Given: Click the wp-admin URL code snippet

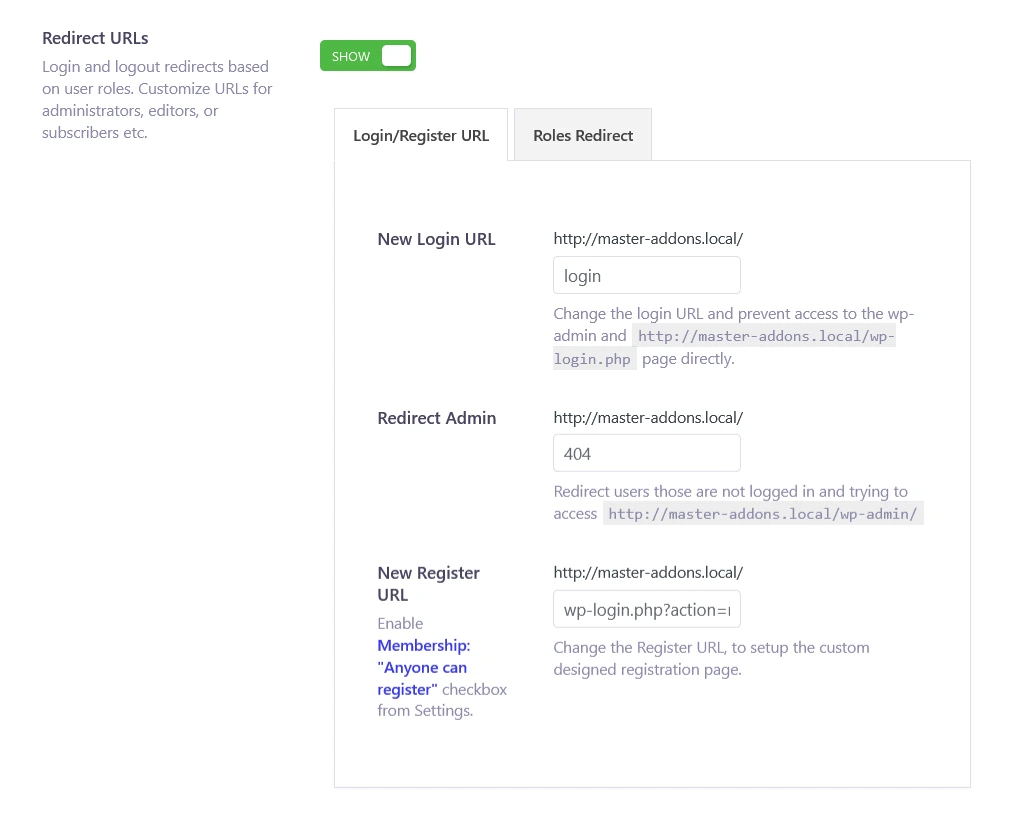Looking at the screenshot, I should pyautogui.click(x=763, y=513).
